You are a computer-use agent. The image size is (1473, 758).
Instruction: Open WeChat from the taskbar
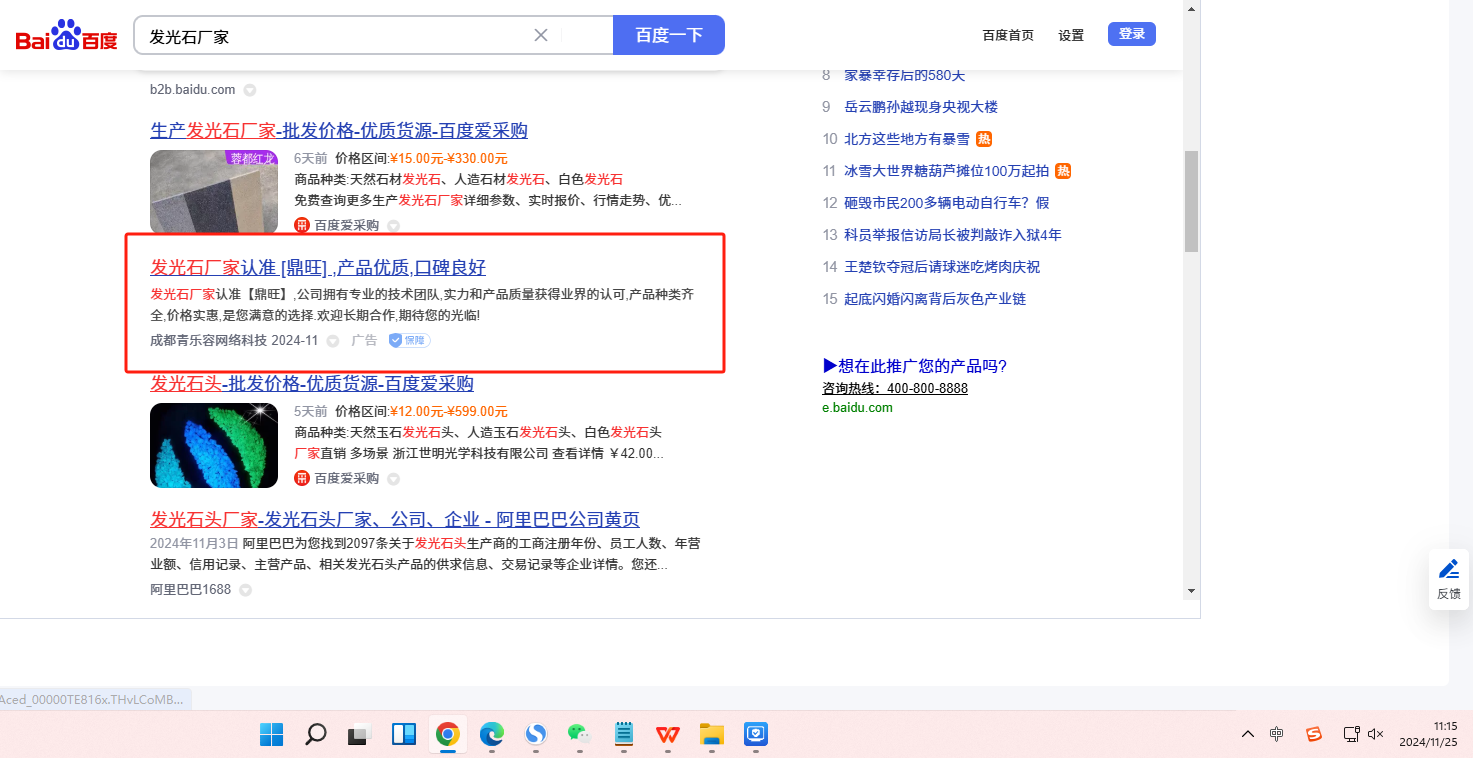click(578, 735)
